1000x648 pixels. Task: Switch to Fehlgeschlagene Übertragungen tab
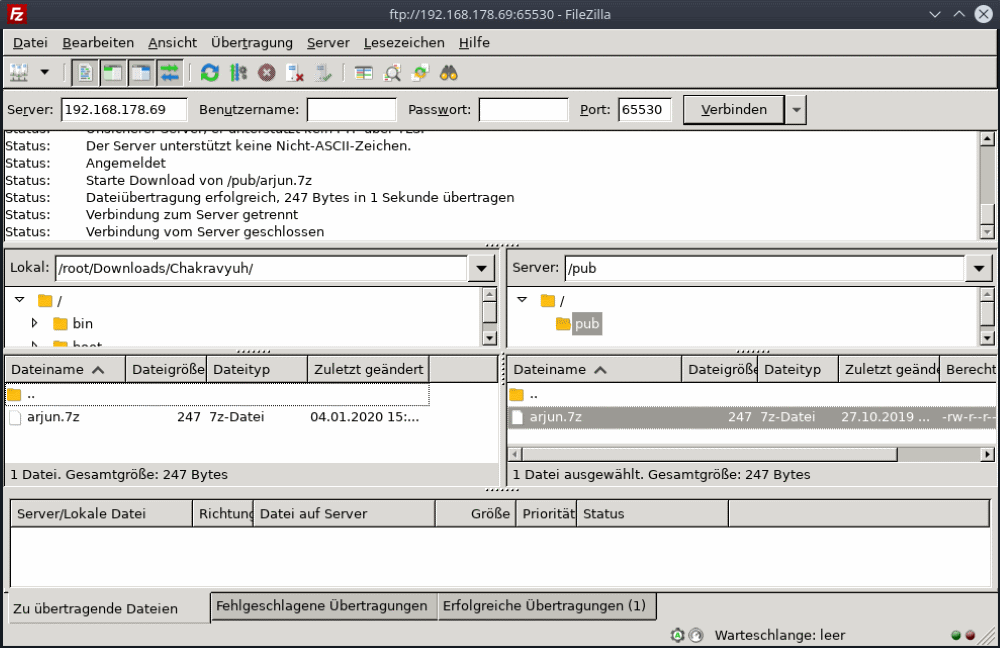[322, 606]
